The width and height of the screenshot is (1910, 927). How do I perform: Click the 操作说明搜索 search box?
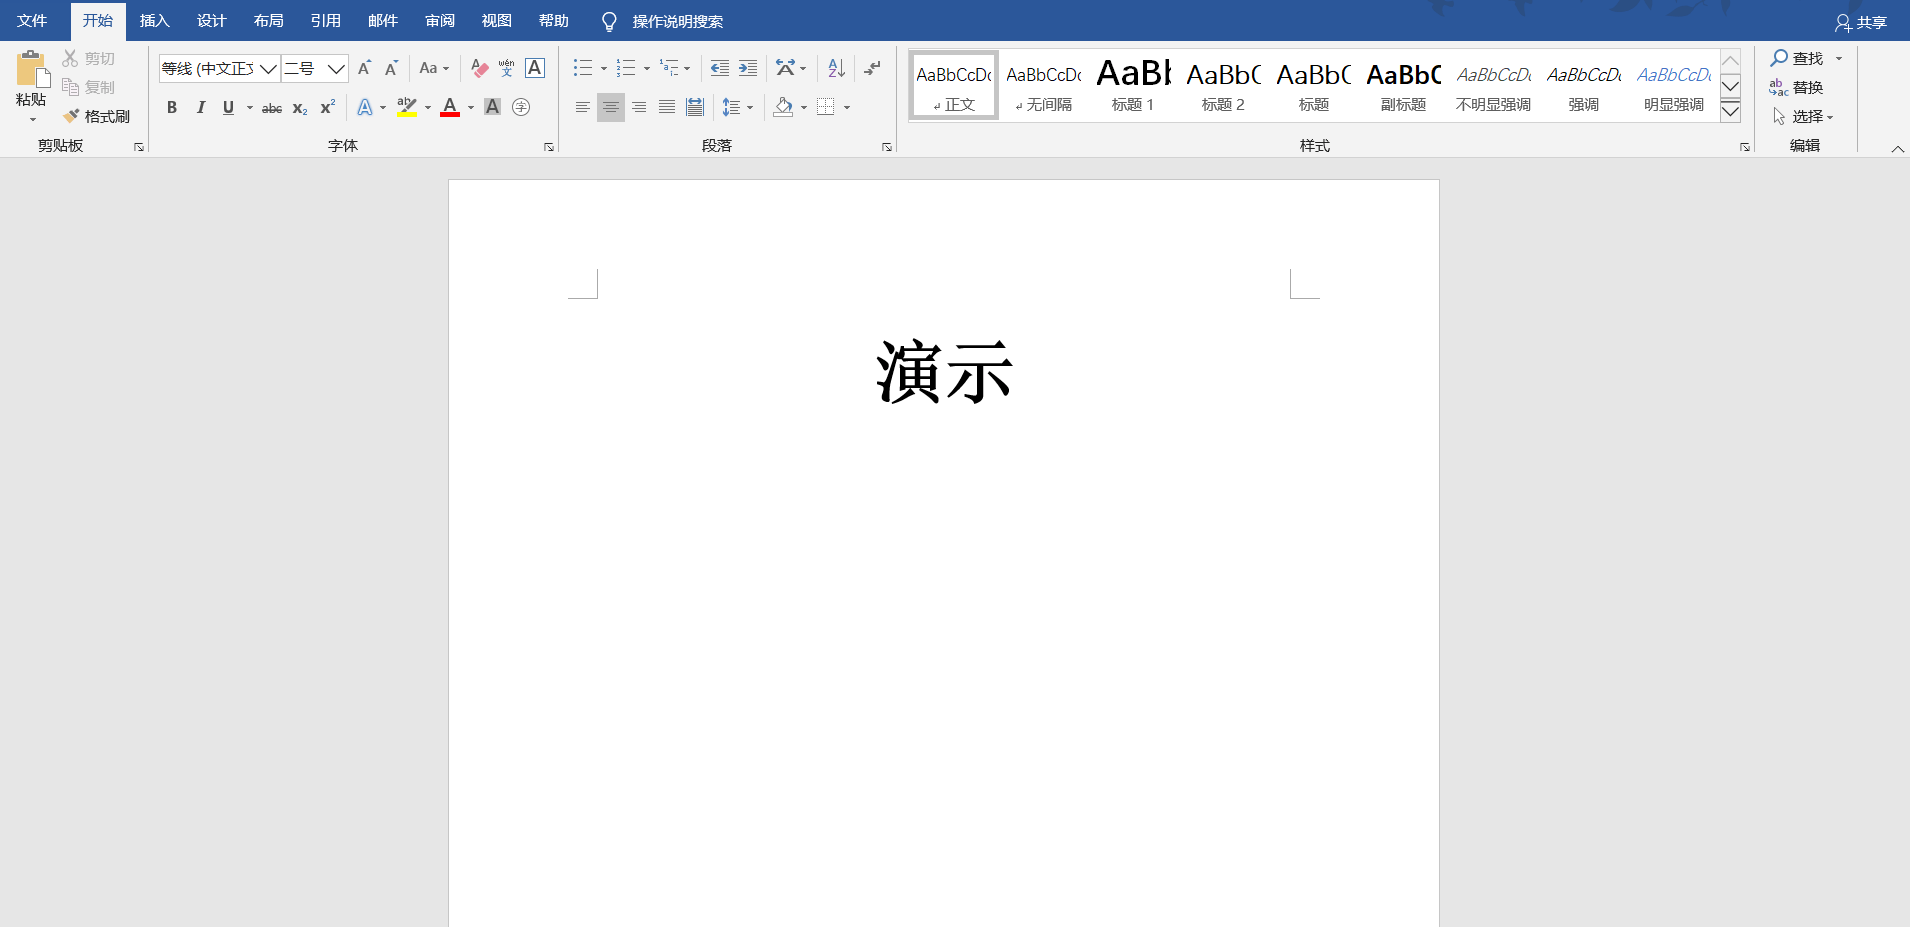point(677,22)
